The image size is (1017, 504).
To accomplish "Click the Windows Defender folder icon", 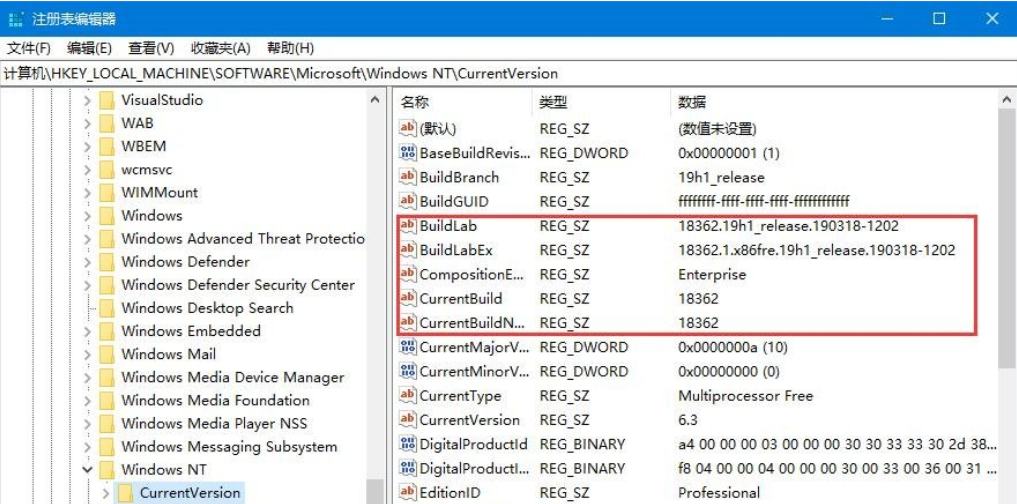I will coord(107,261).
